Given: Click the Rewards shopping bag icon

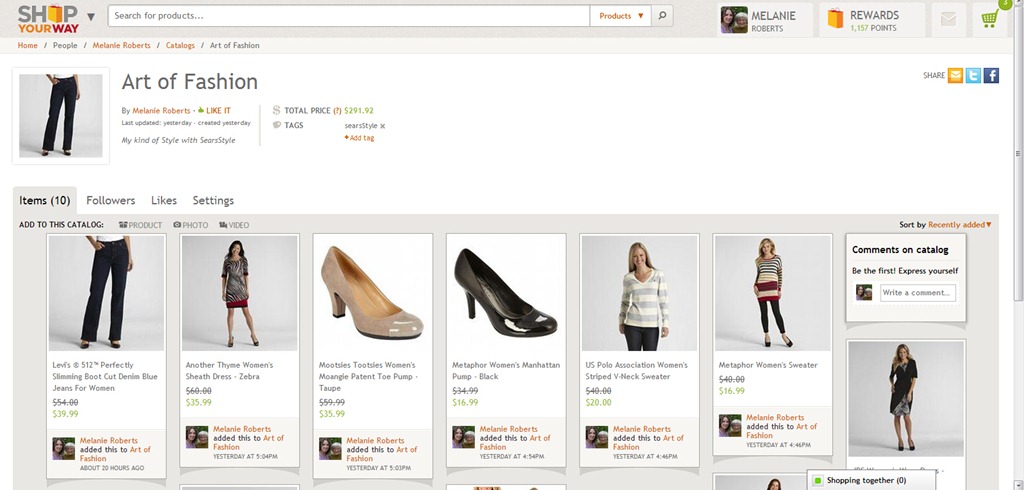Looking at the screenshot, I should tap(834, 19).
